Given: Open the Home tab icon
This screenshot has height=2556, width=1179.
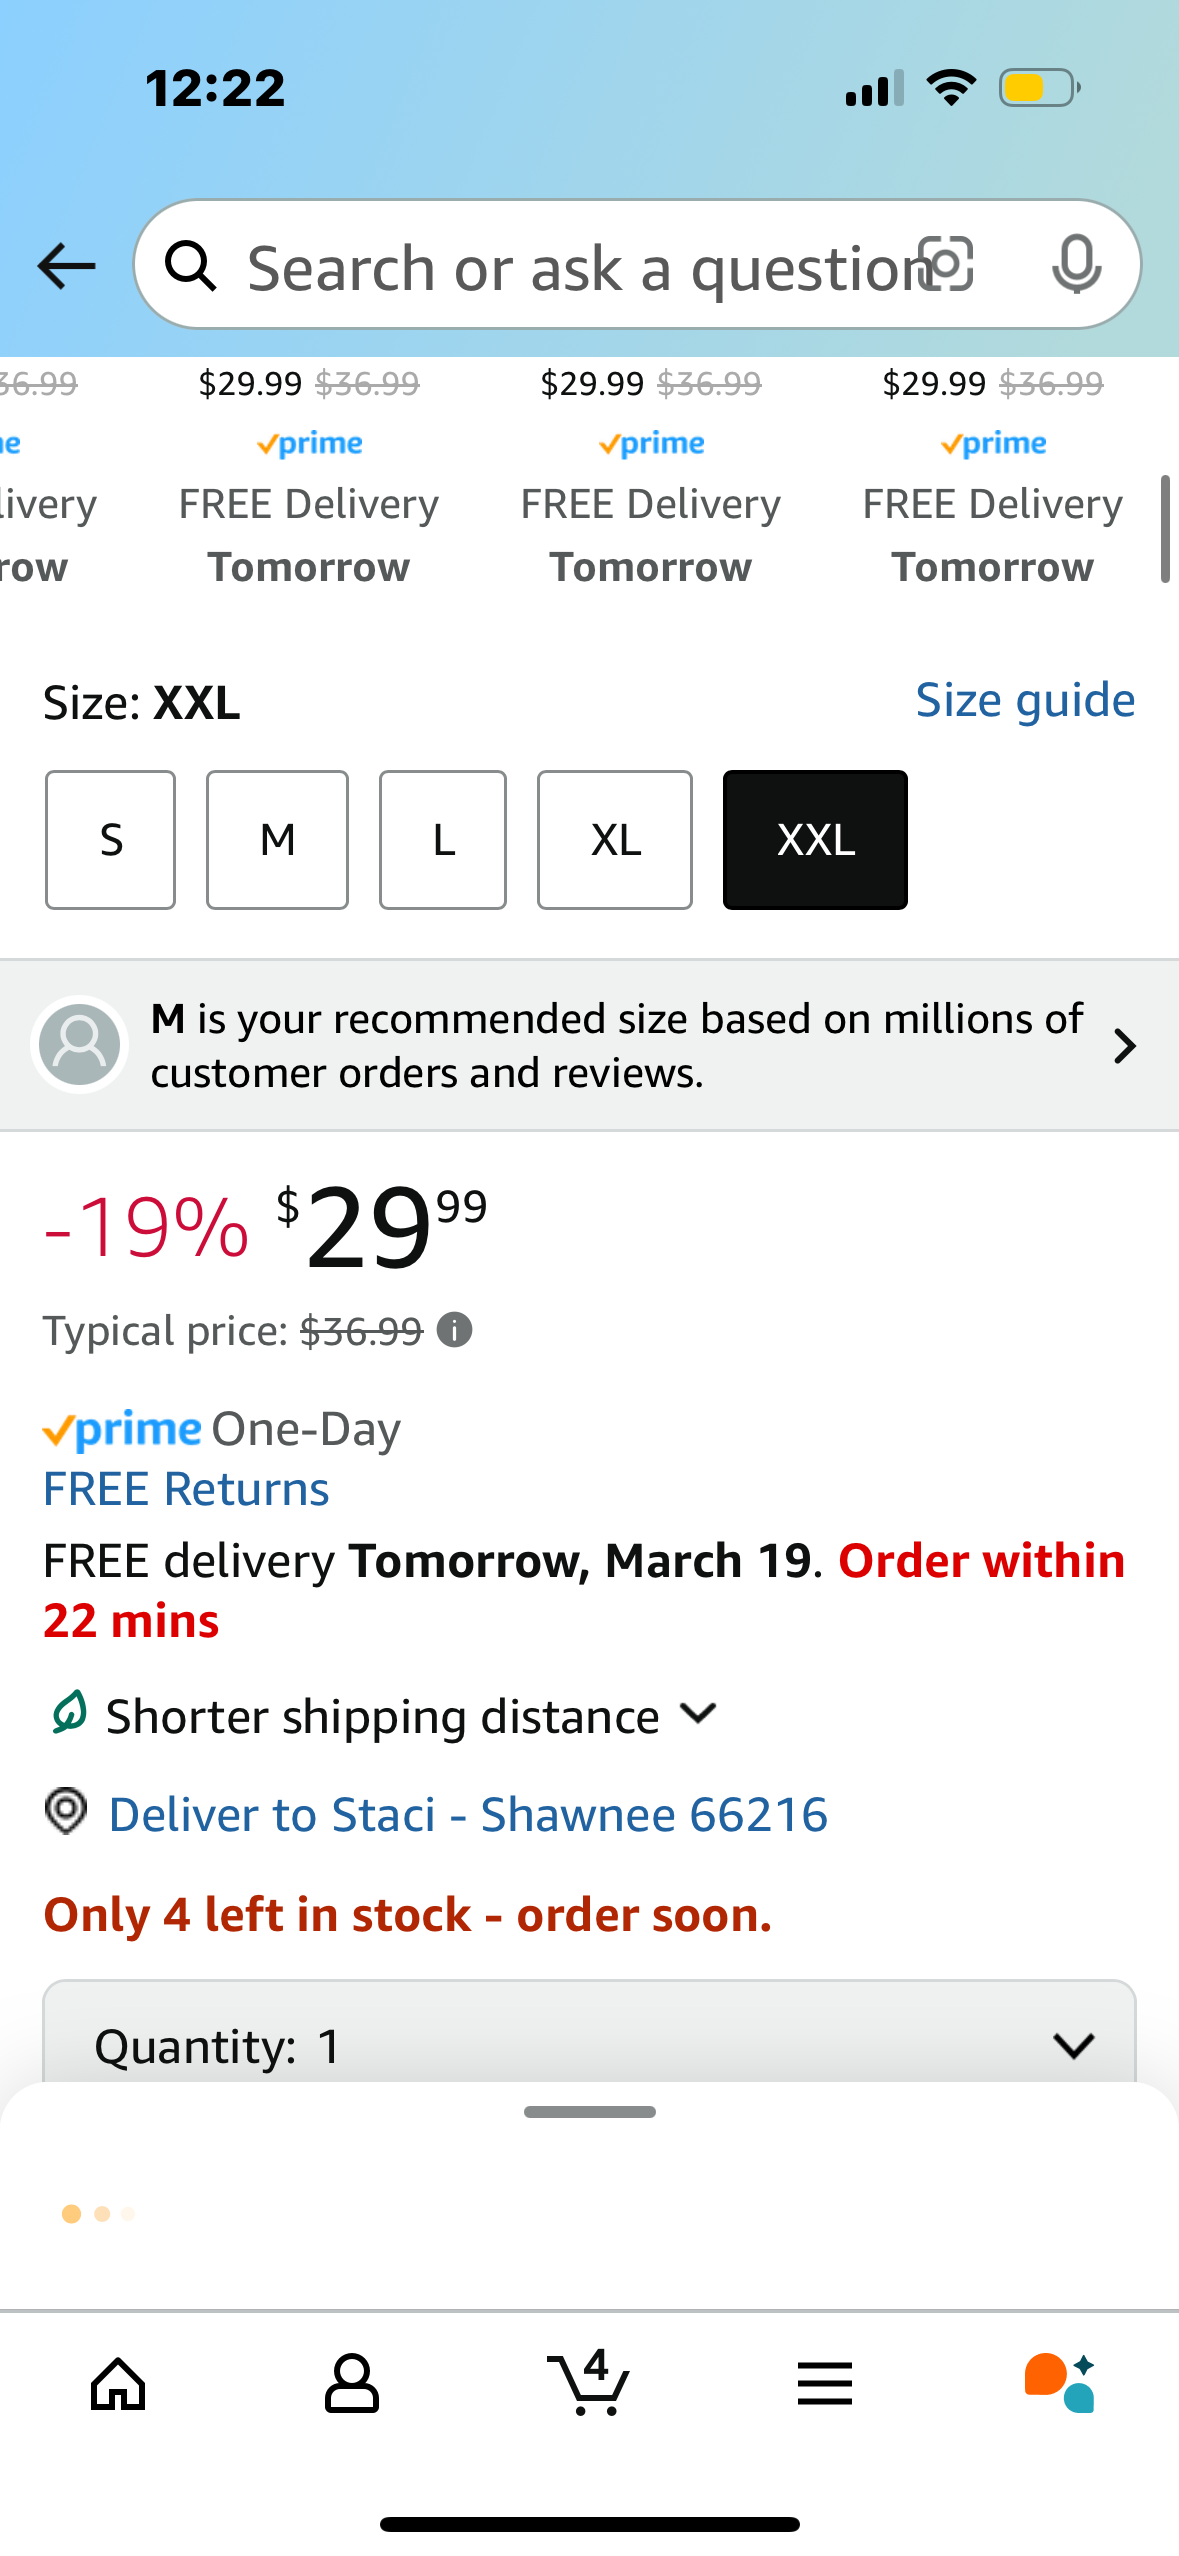Looking at the screenshot, I should coord(118,2384).
